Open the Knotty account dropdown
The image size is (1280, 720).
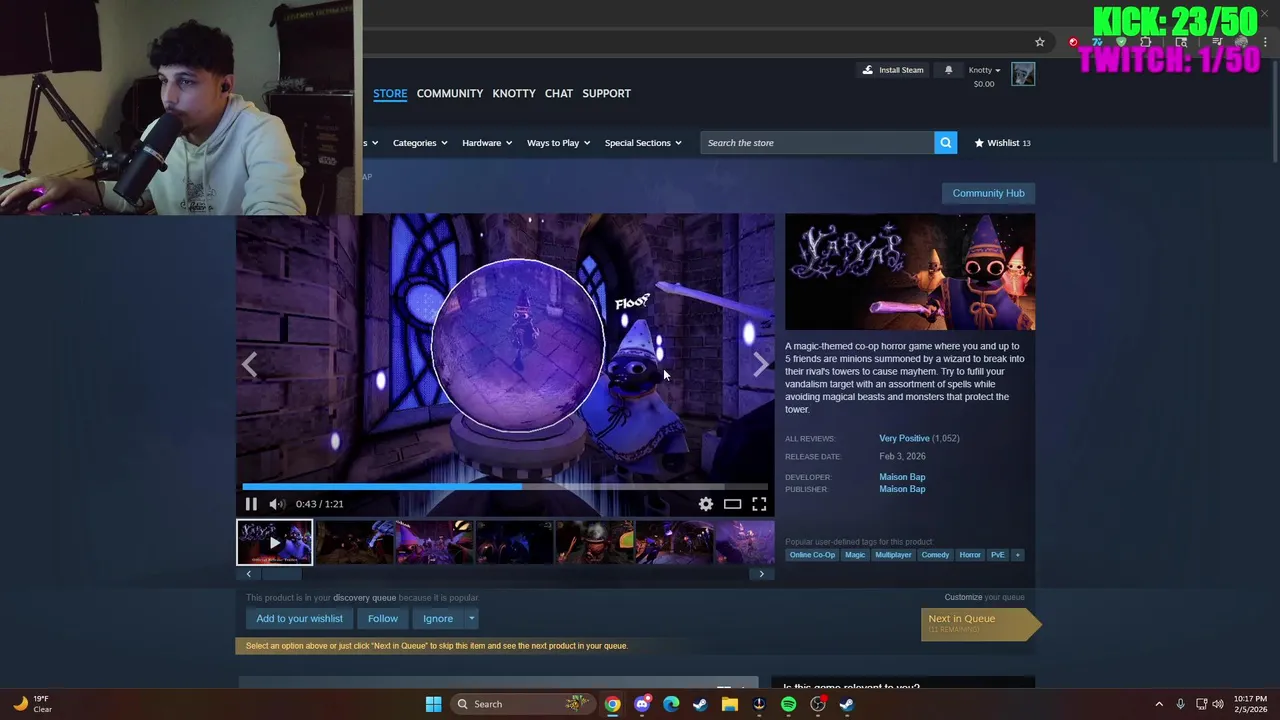[984, 70]
